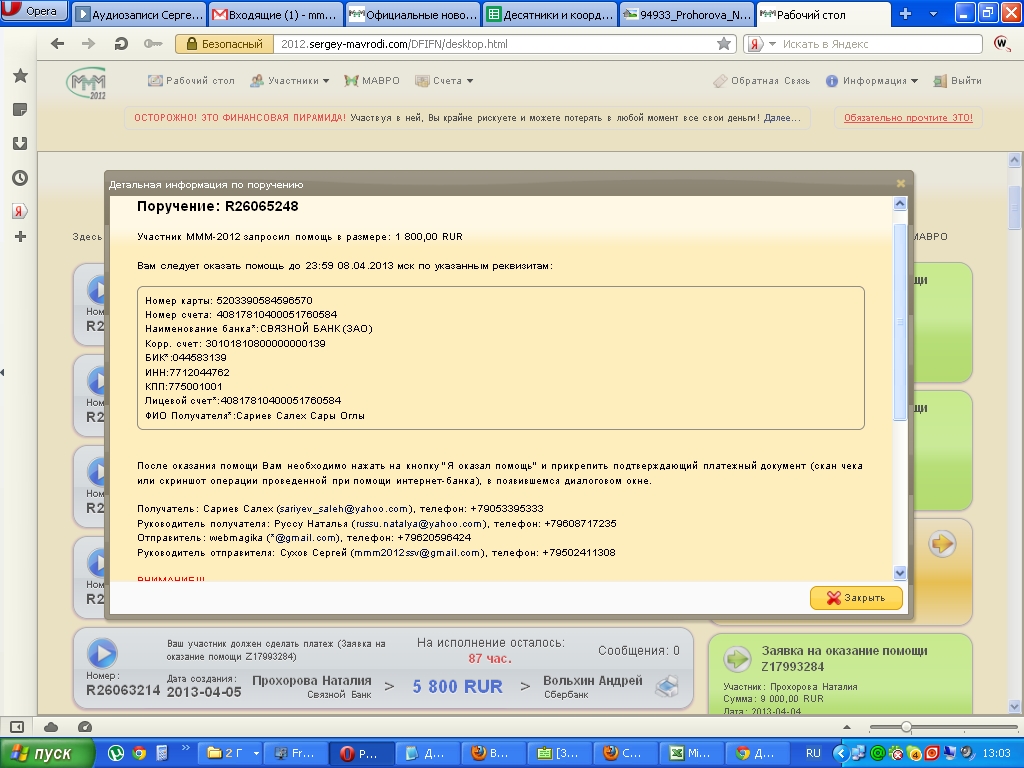Open notes panel in Opera sidebar
The width and height of the screenshot is (1024, 768).
pyautogui.click(x=20, y=110)
